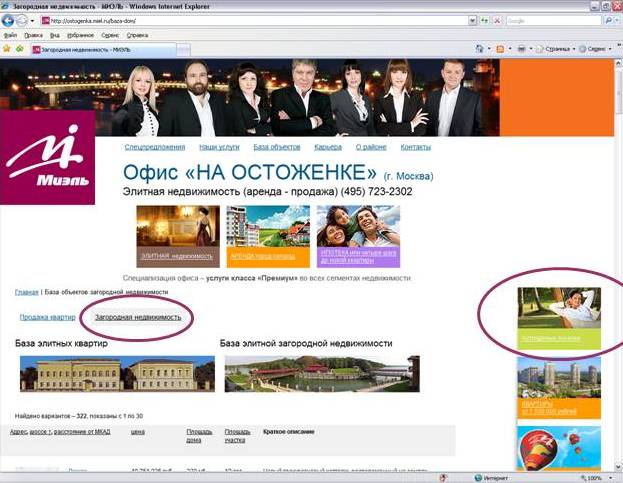The height and width of the screenshot is (483, 623).
Task: Click the Internet Explorer title bar icon
Action: 5,6
